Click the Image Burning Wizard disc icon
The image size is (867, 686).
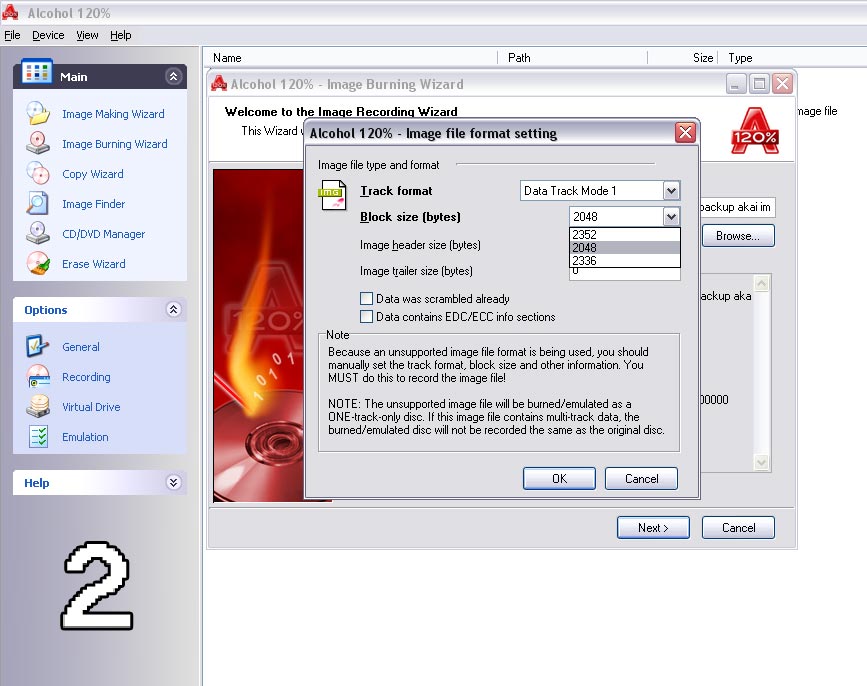tap(38, 143)
